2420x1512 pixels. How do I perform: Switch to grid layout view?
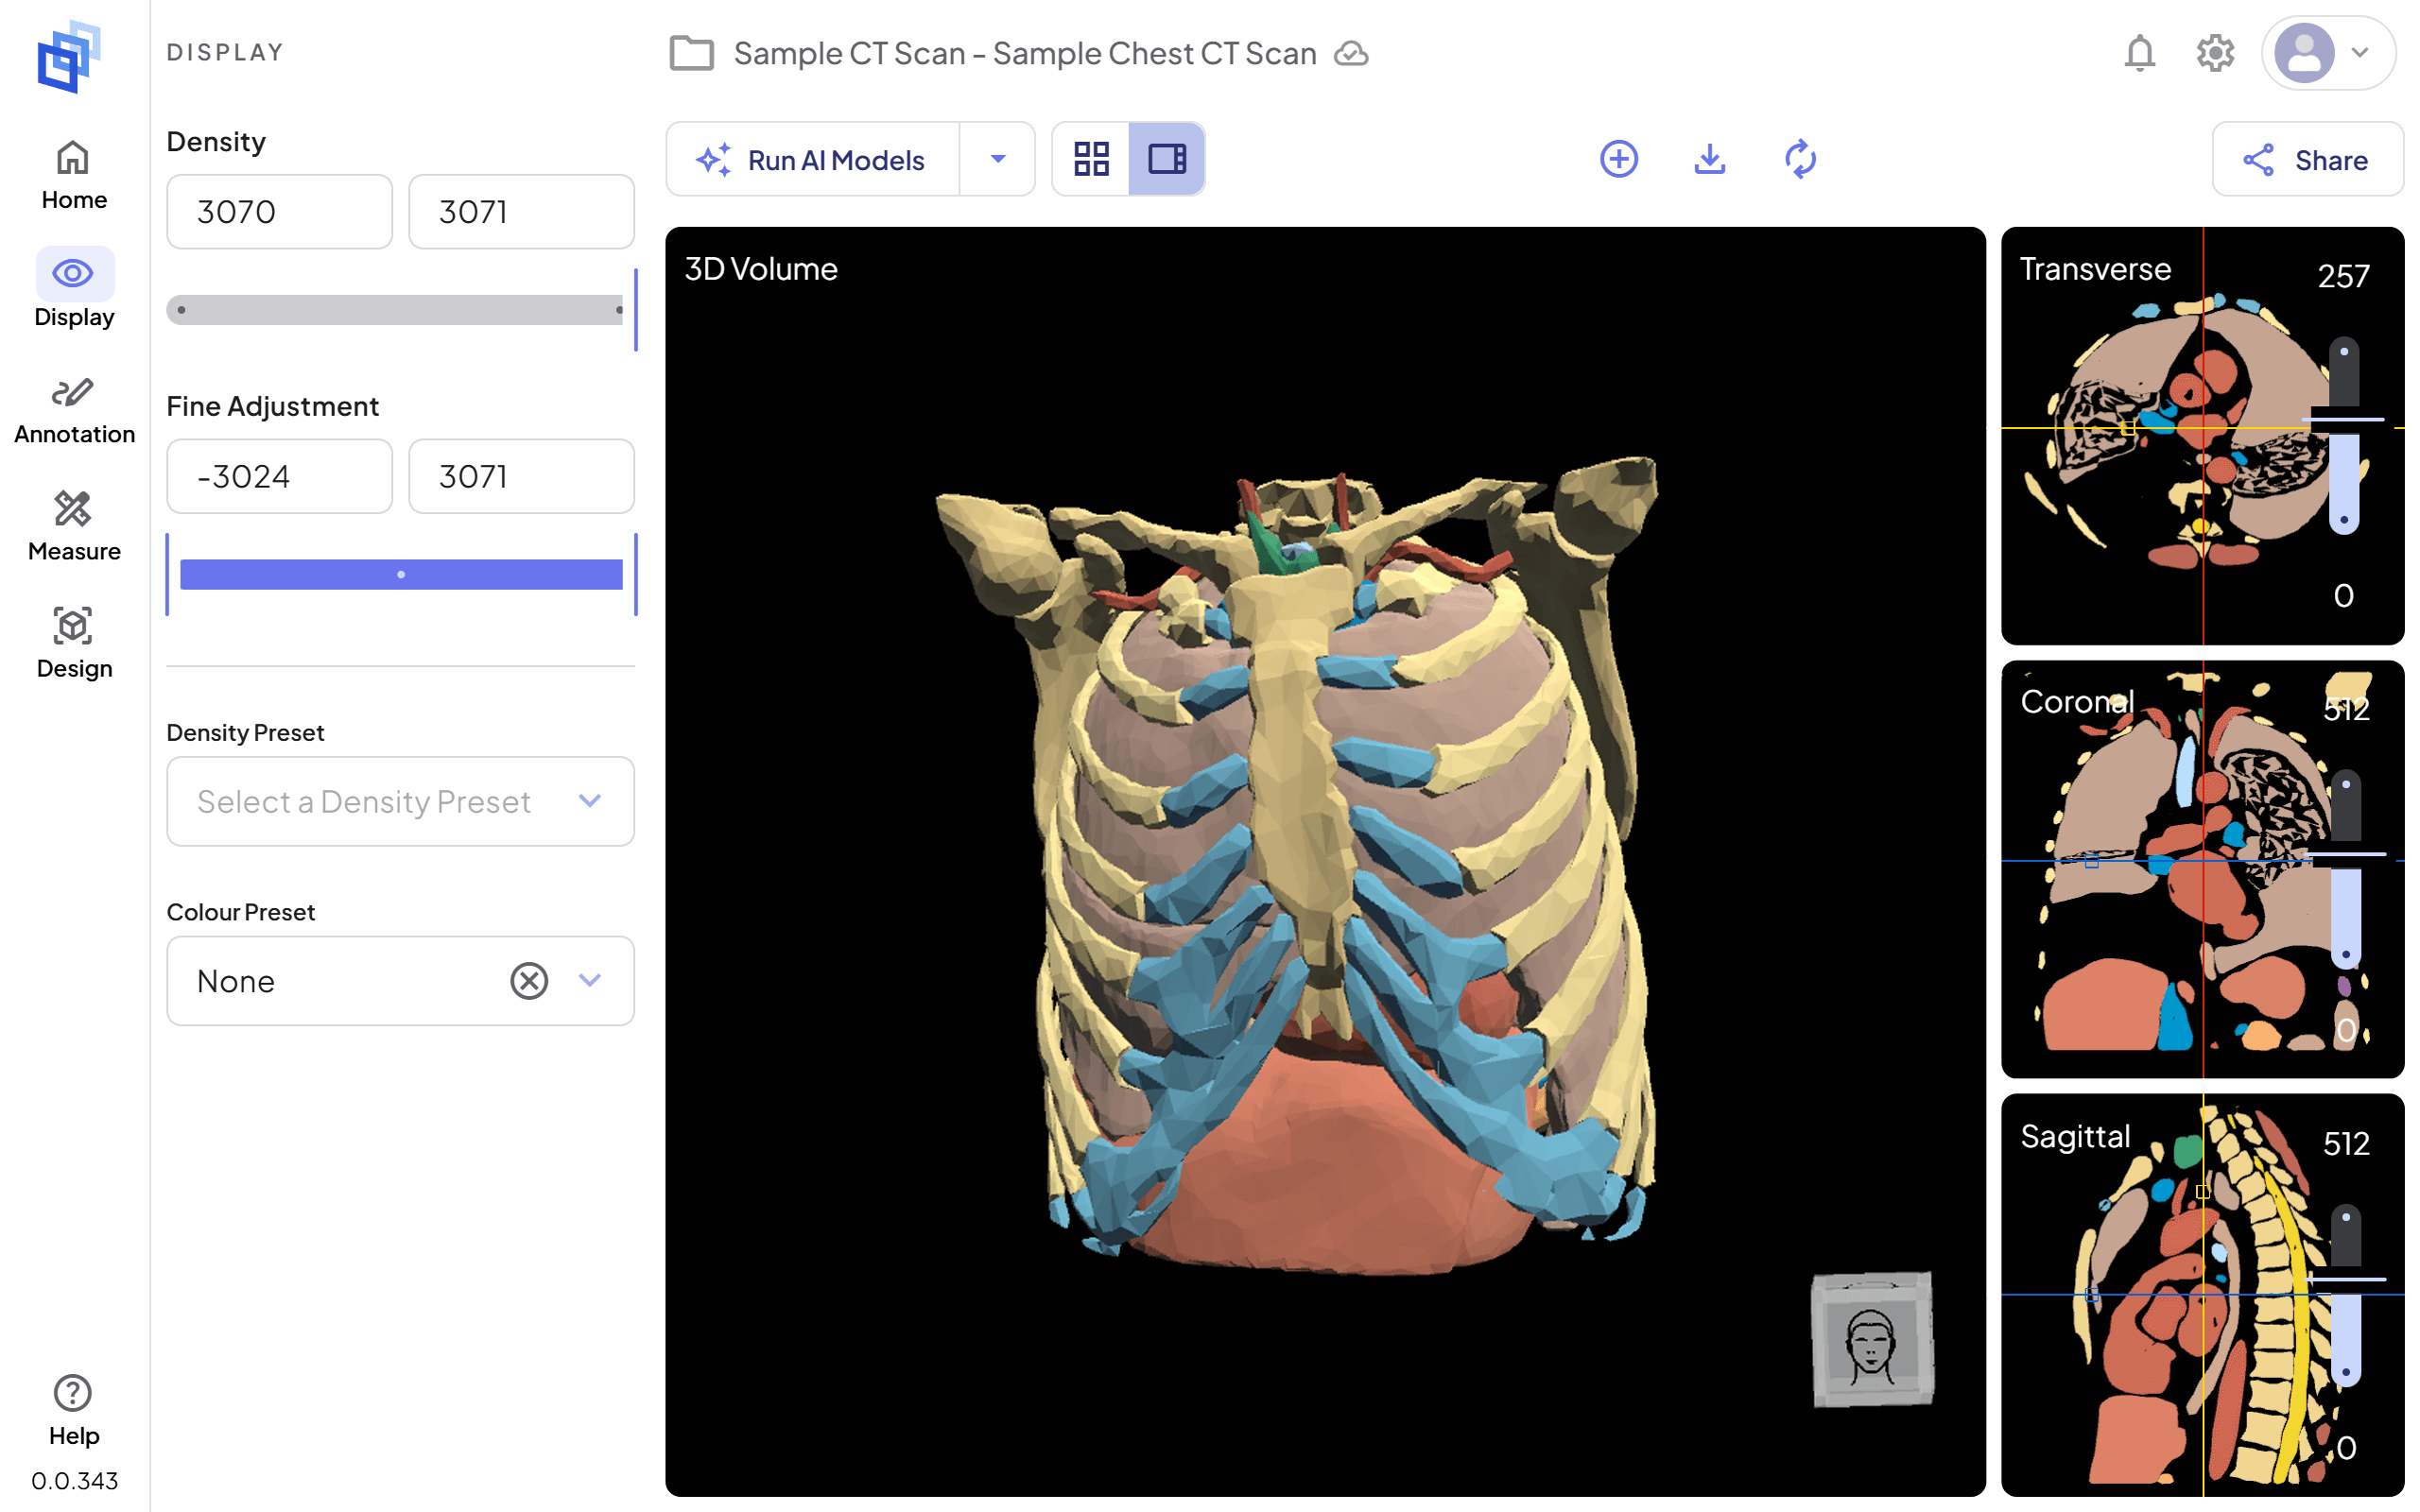[1091, 159]
